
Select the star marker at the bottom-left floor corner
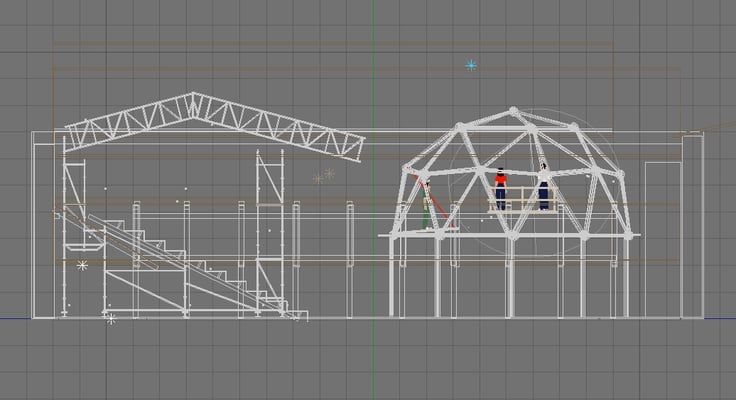pyautogui.click(x=110, y=318)
